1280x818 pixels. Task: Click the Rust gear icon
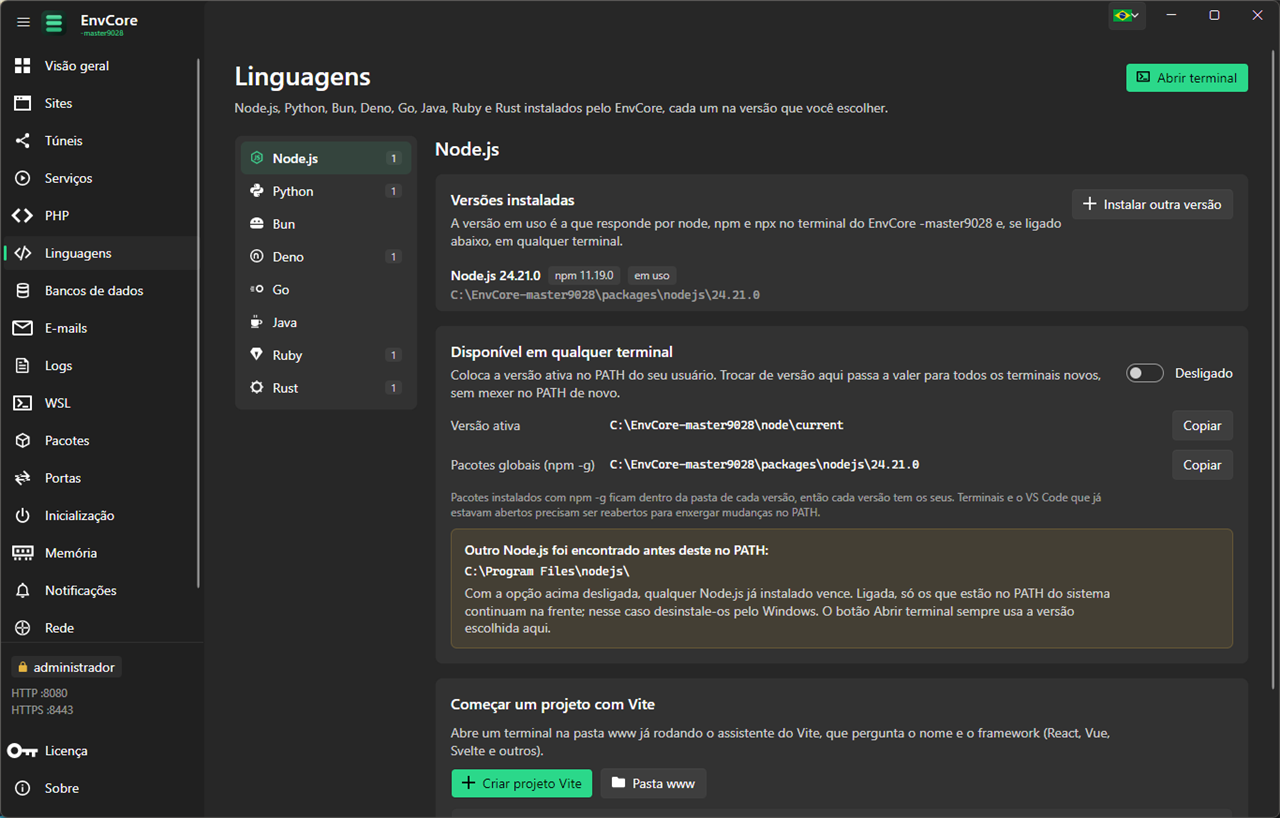(x=257, y=388)
